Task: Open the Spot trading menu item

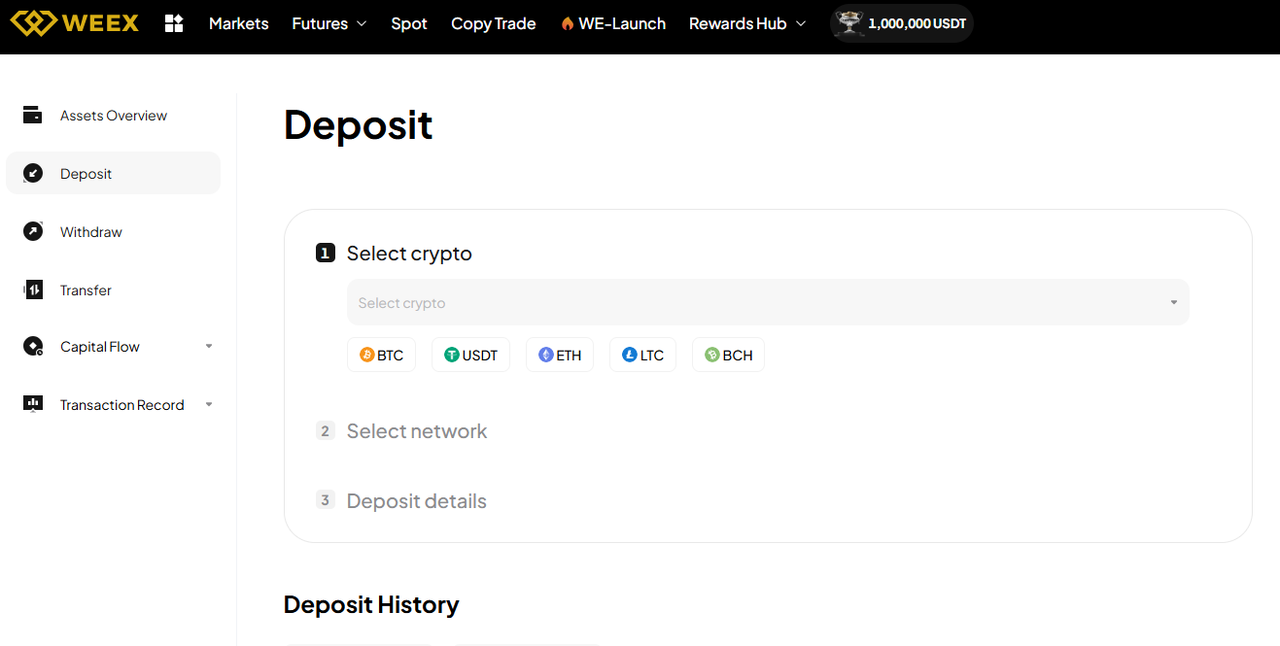Action: click(409, 23)
